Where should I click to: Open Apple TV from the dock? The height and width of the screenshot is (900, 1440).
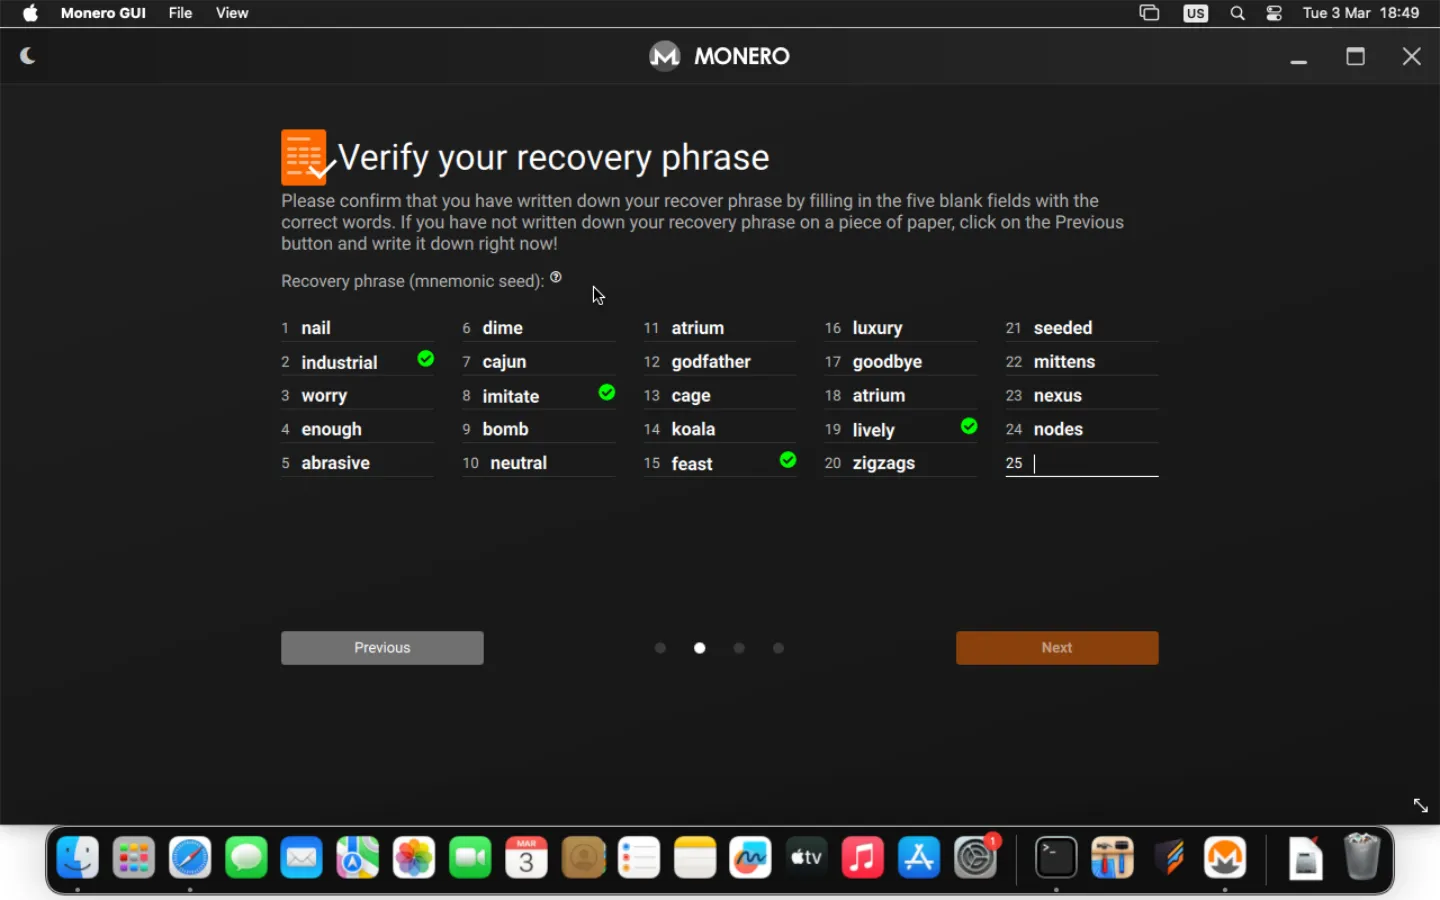[x=807, y=858]
